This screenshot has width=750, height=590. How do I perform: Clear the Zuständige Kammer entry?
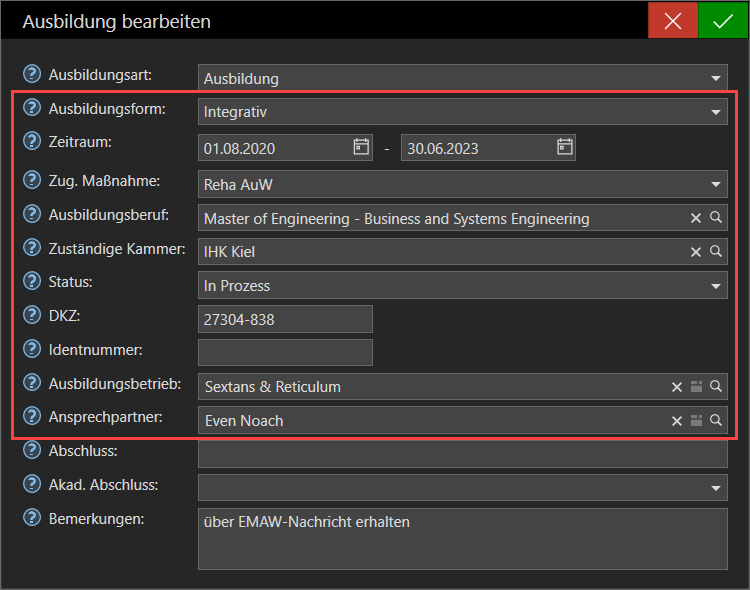click(x=696, y=252)
